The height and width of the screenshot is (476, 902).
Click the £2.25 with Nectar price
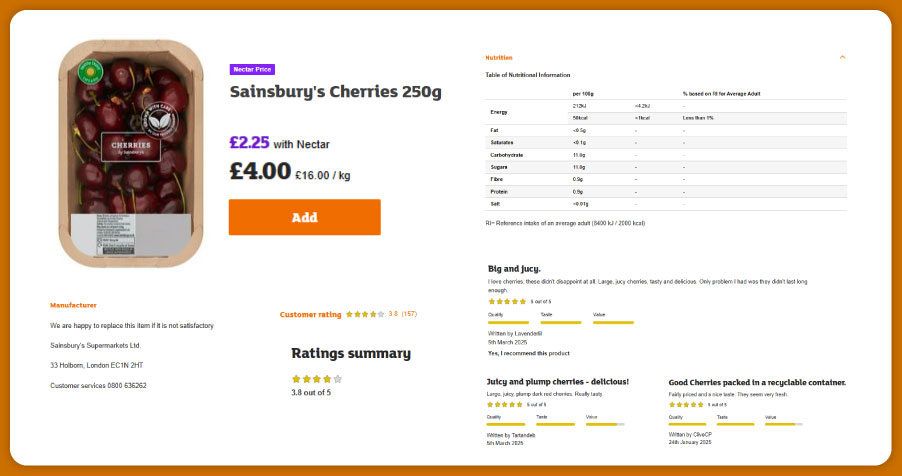pyautogui.click(x=271, y=142)
